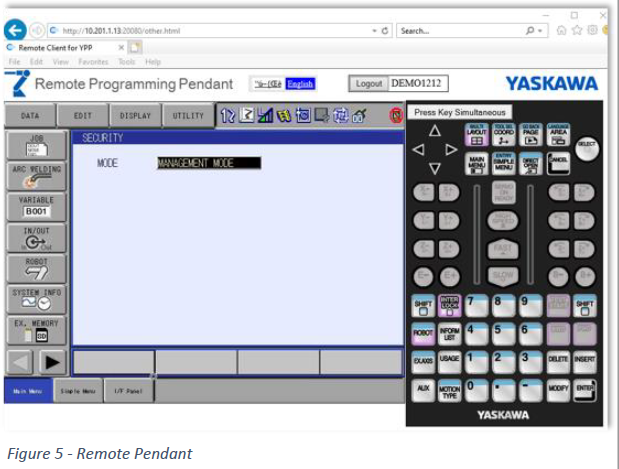Switch language to Japanese option

[268, 84]
